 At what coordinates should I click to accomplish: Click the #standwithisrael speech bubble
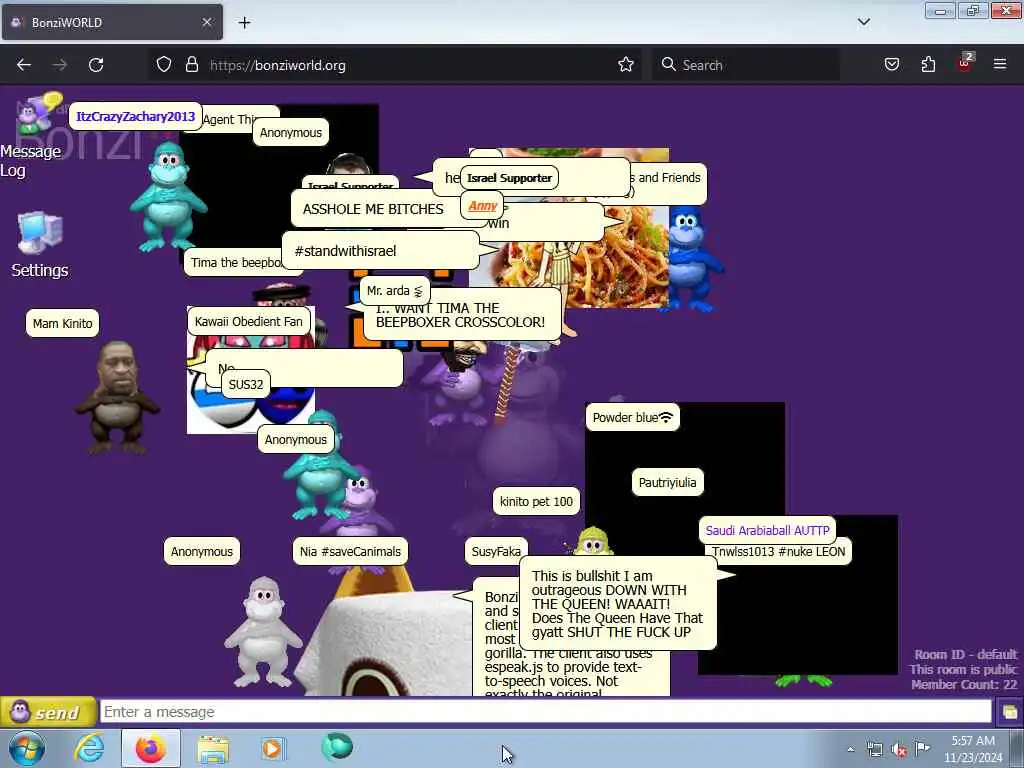[x=381, y=251]
